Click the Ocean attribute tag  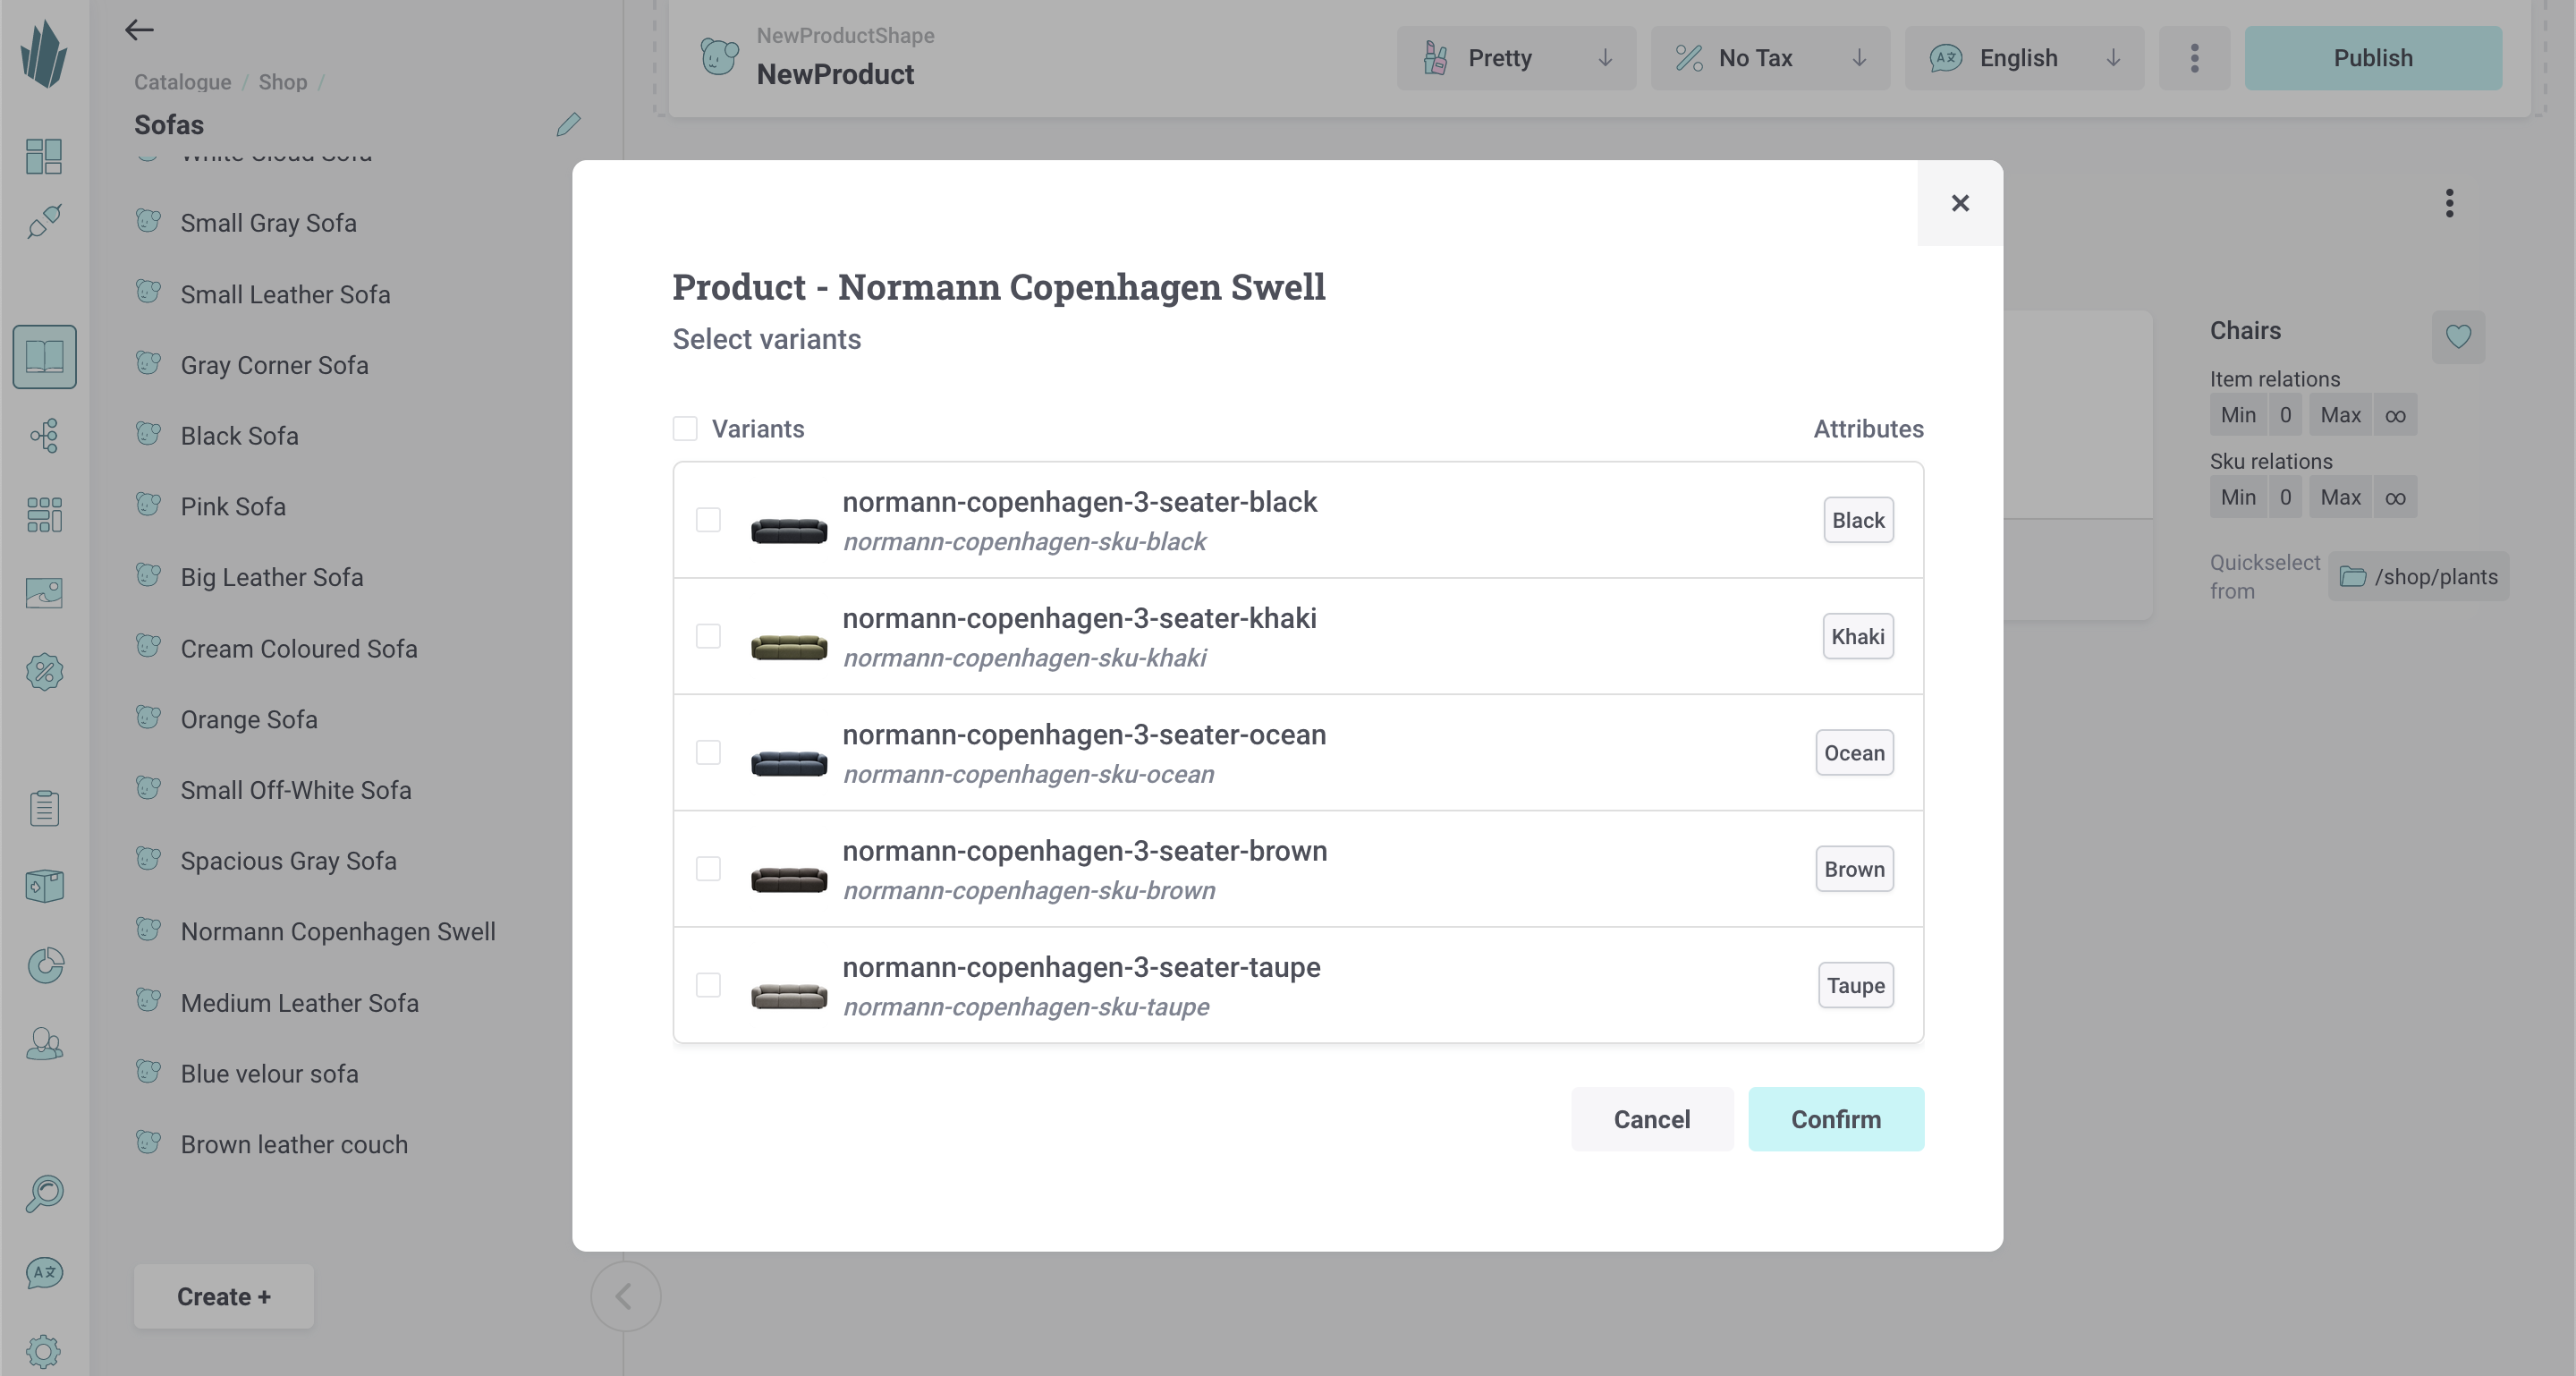tap(1854, 752)
